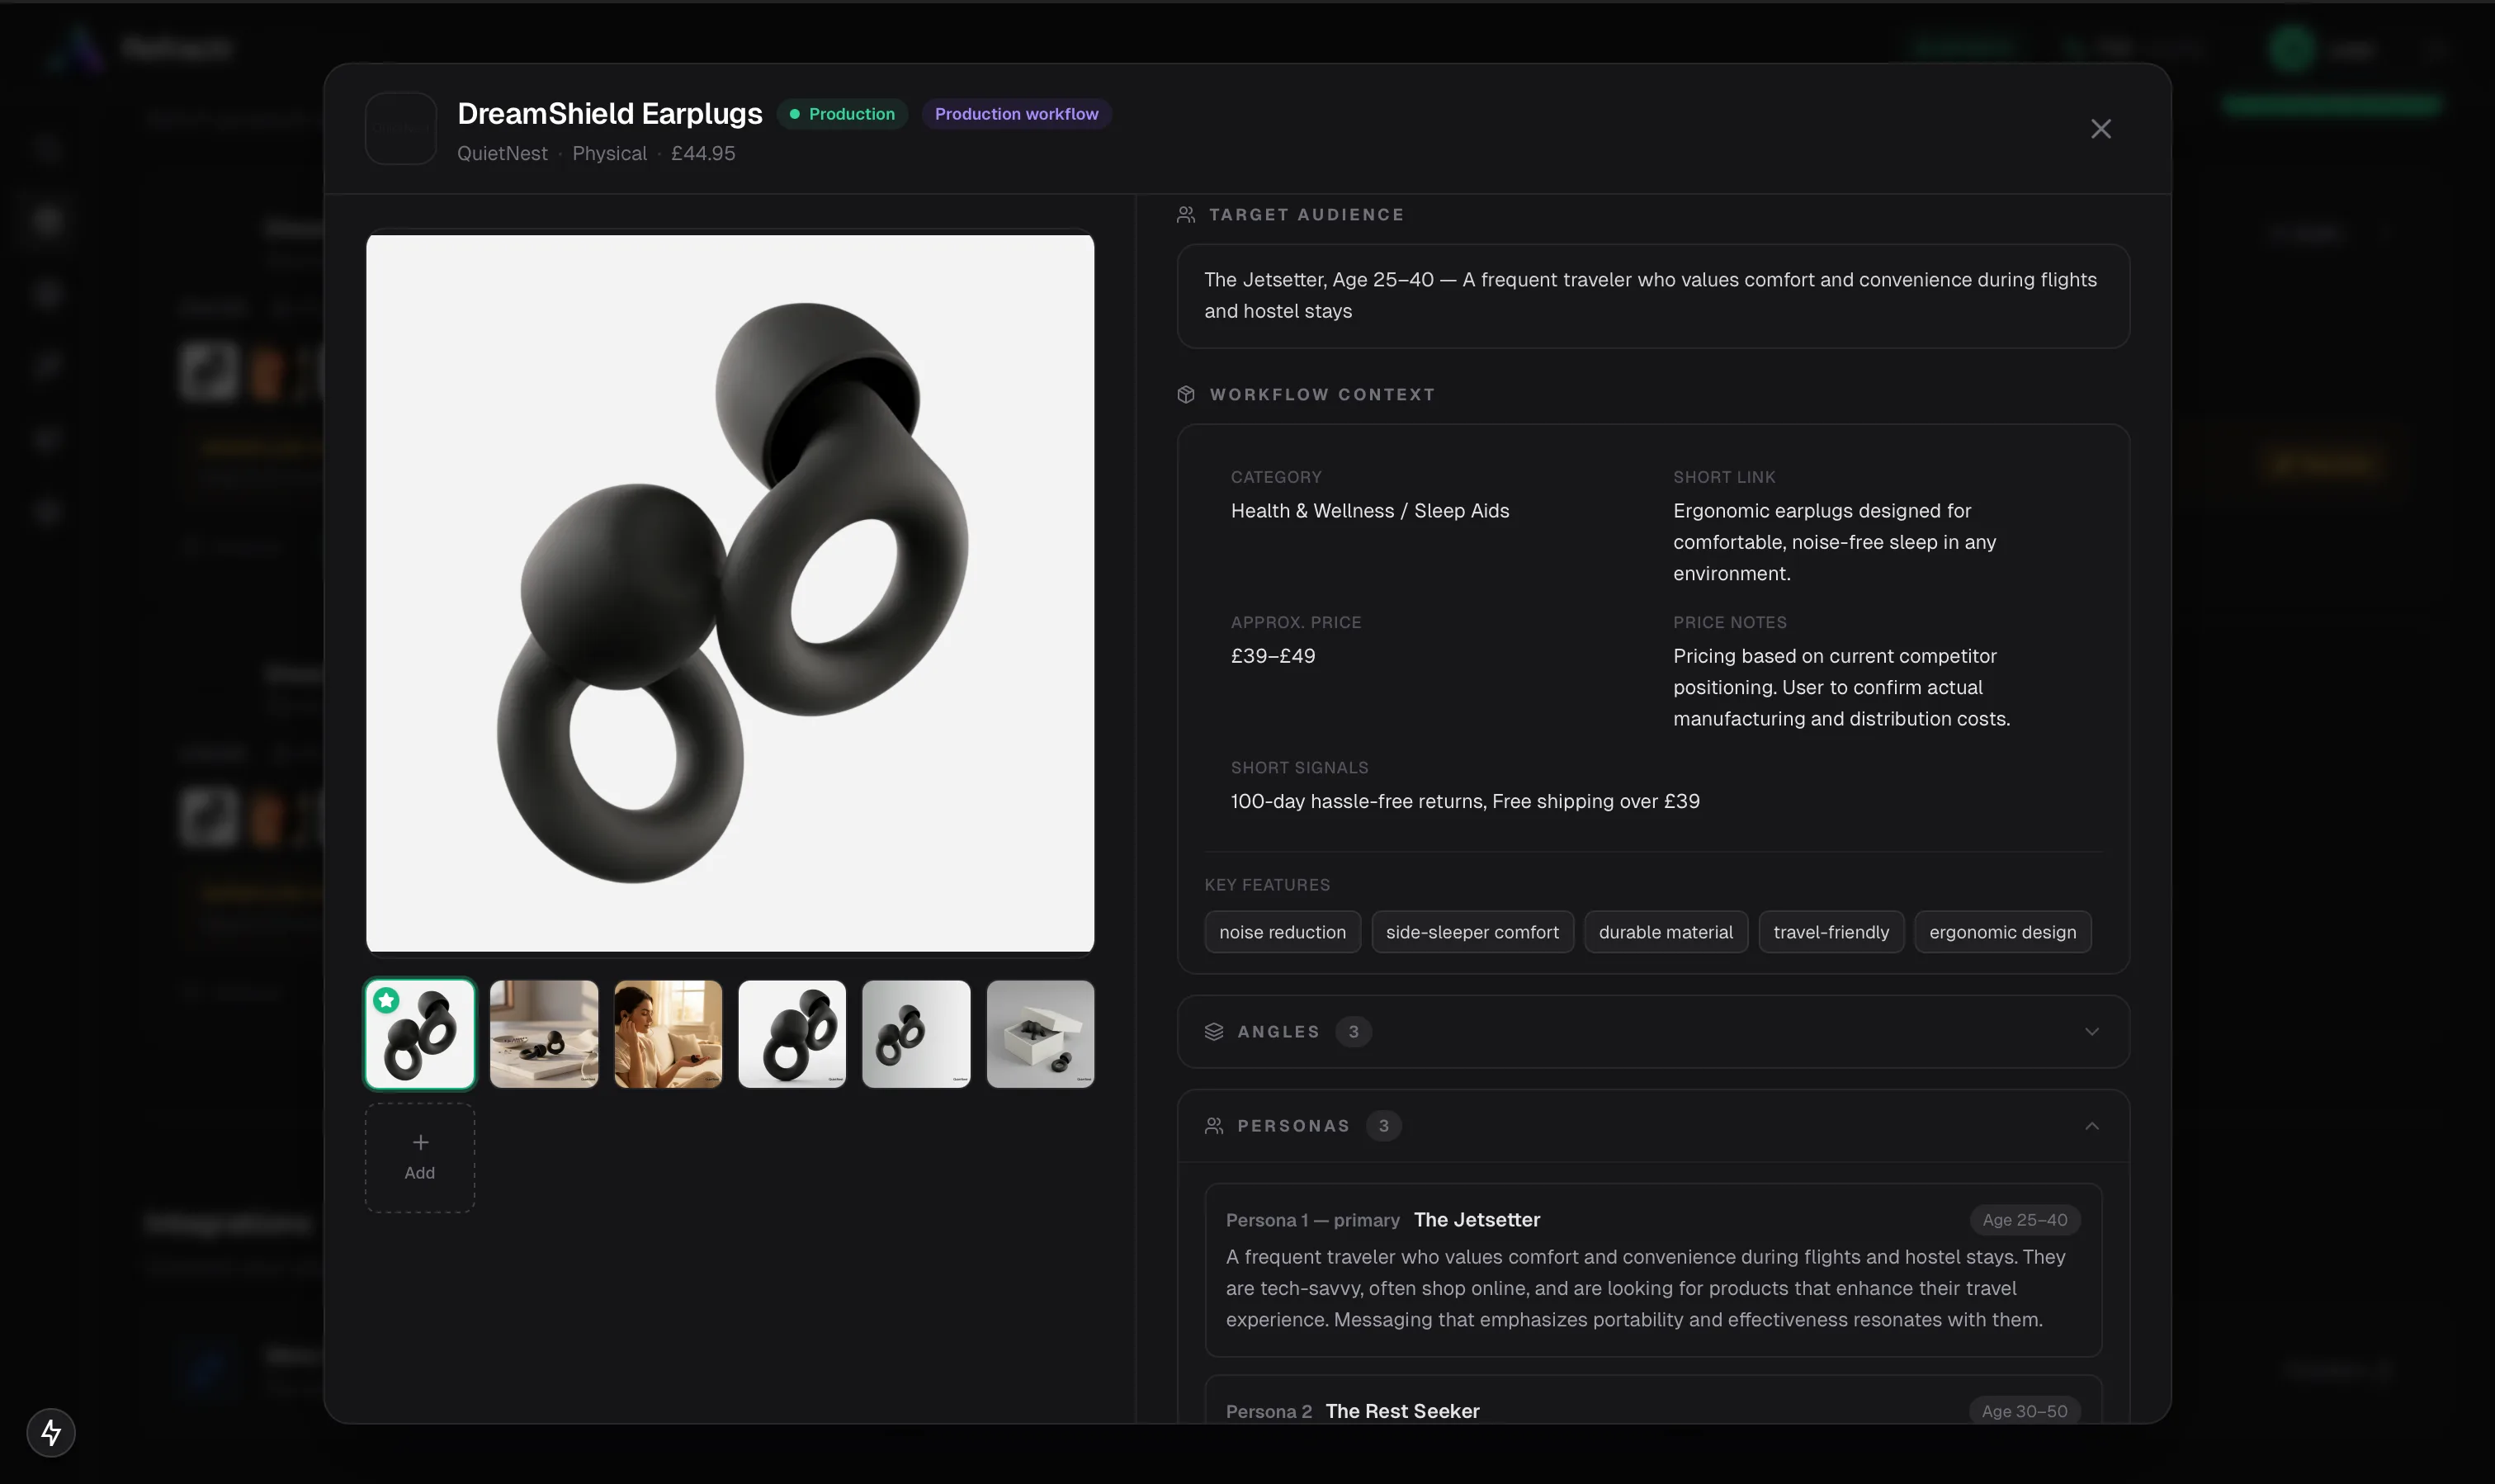Click the side-sleeper comfort feature tag
Image resolution: width=2495 pixels, height=1484 pixels.
pos(1472,932)
